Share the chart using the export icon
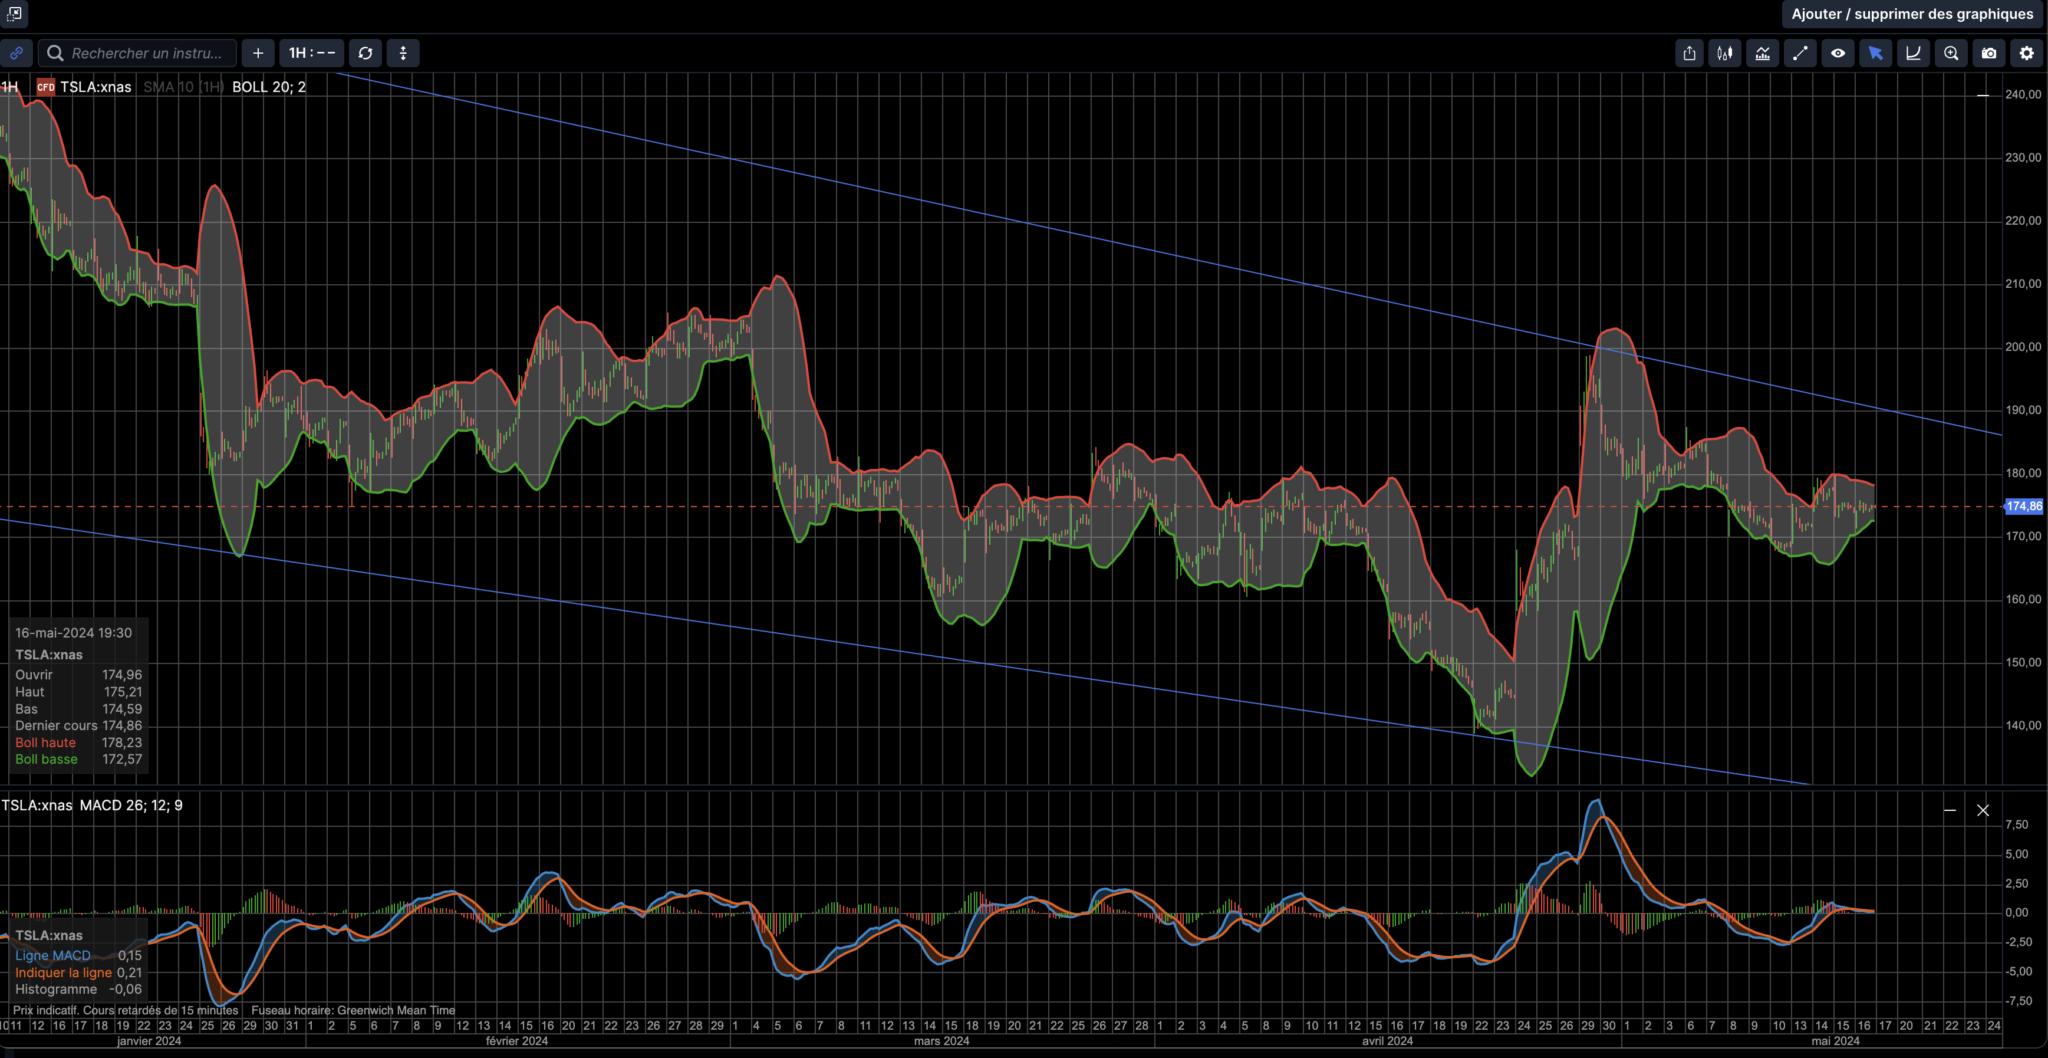This screenshot has height=1058, width=2048. (x=1689, y=53)
